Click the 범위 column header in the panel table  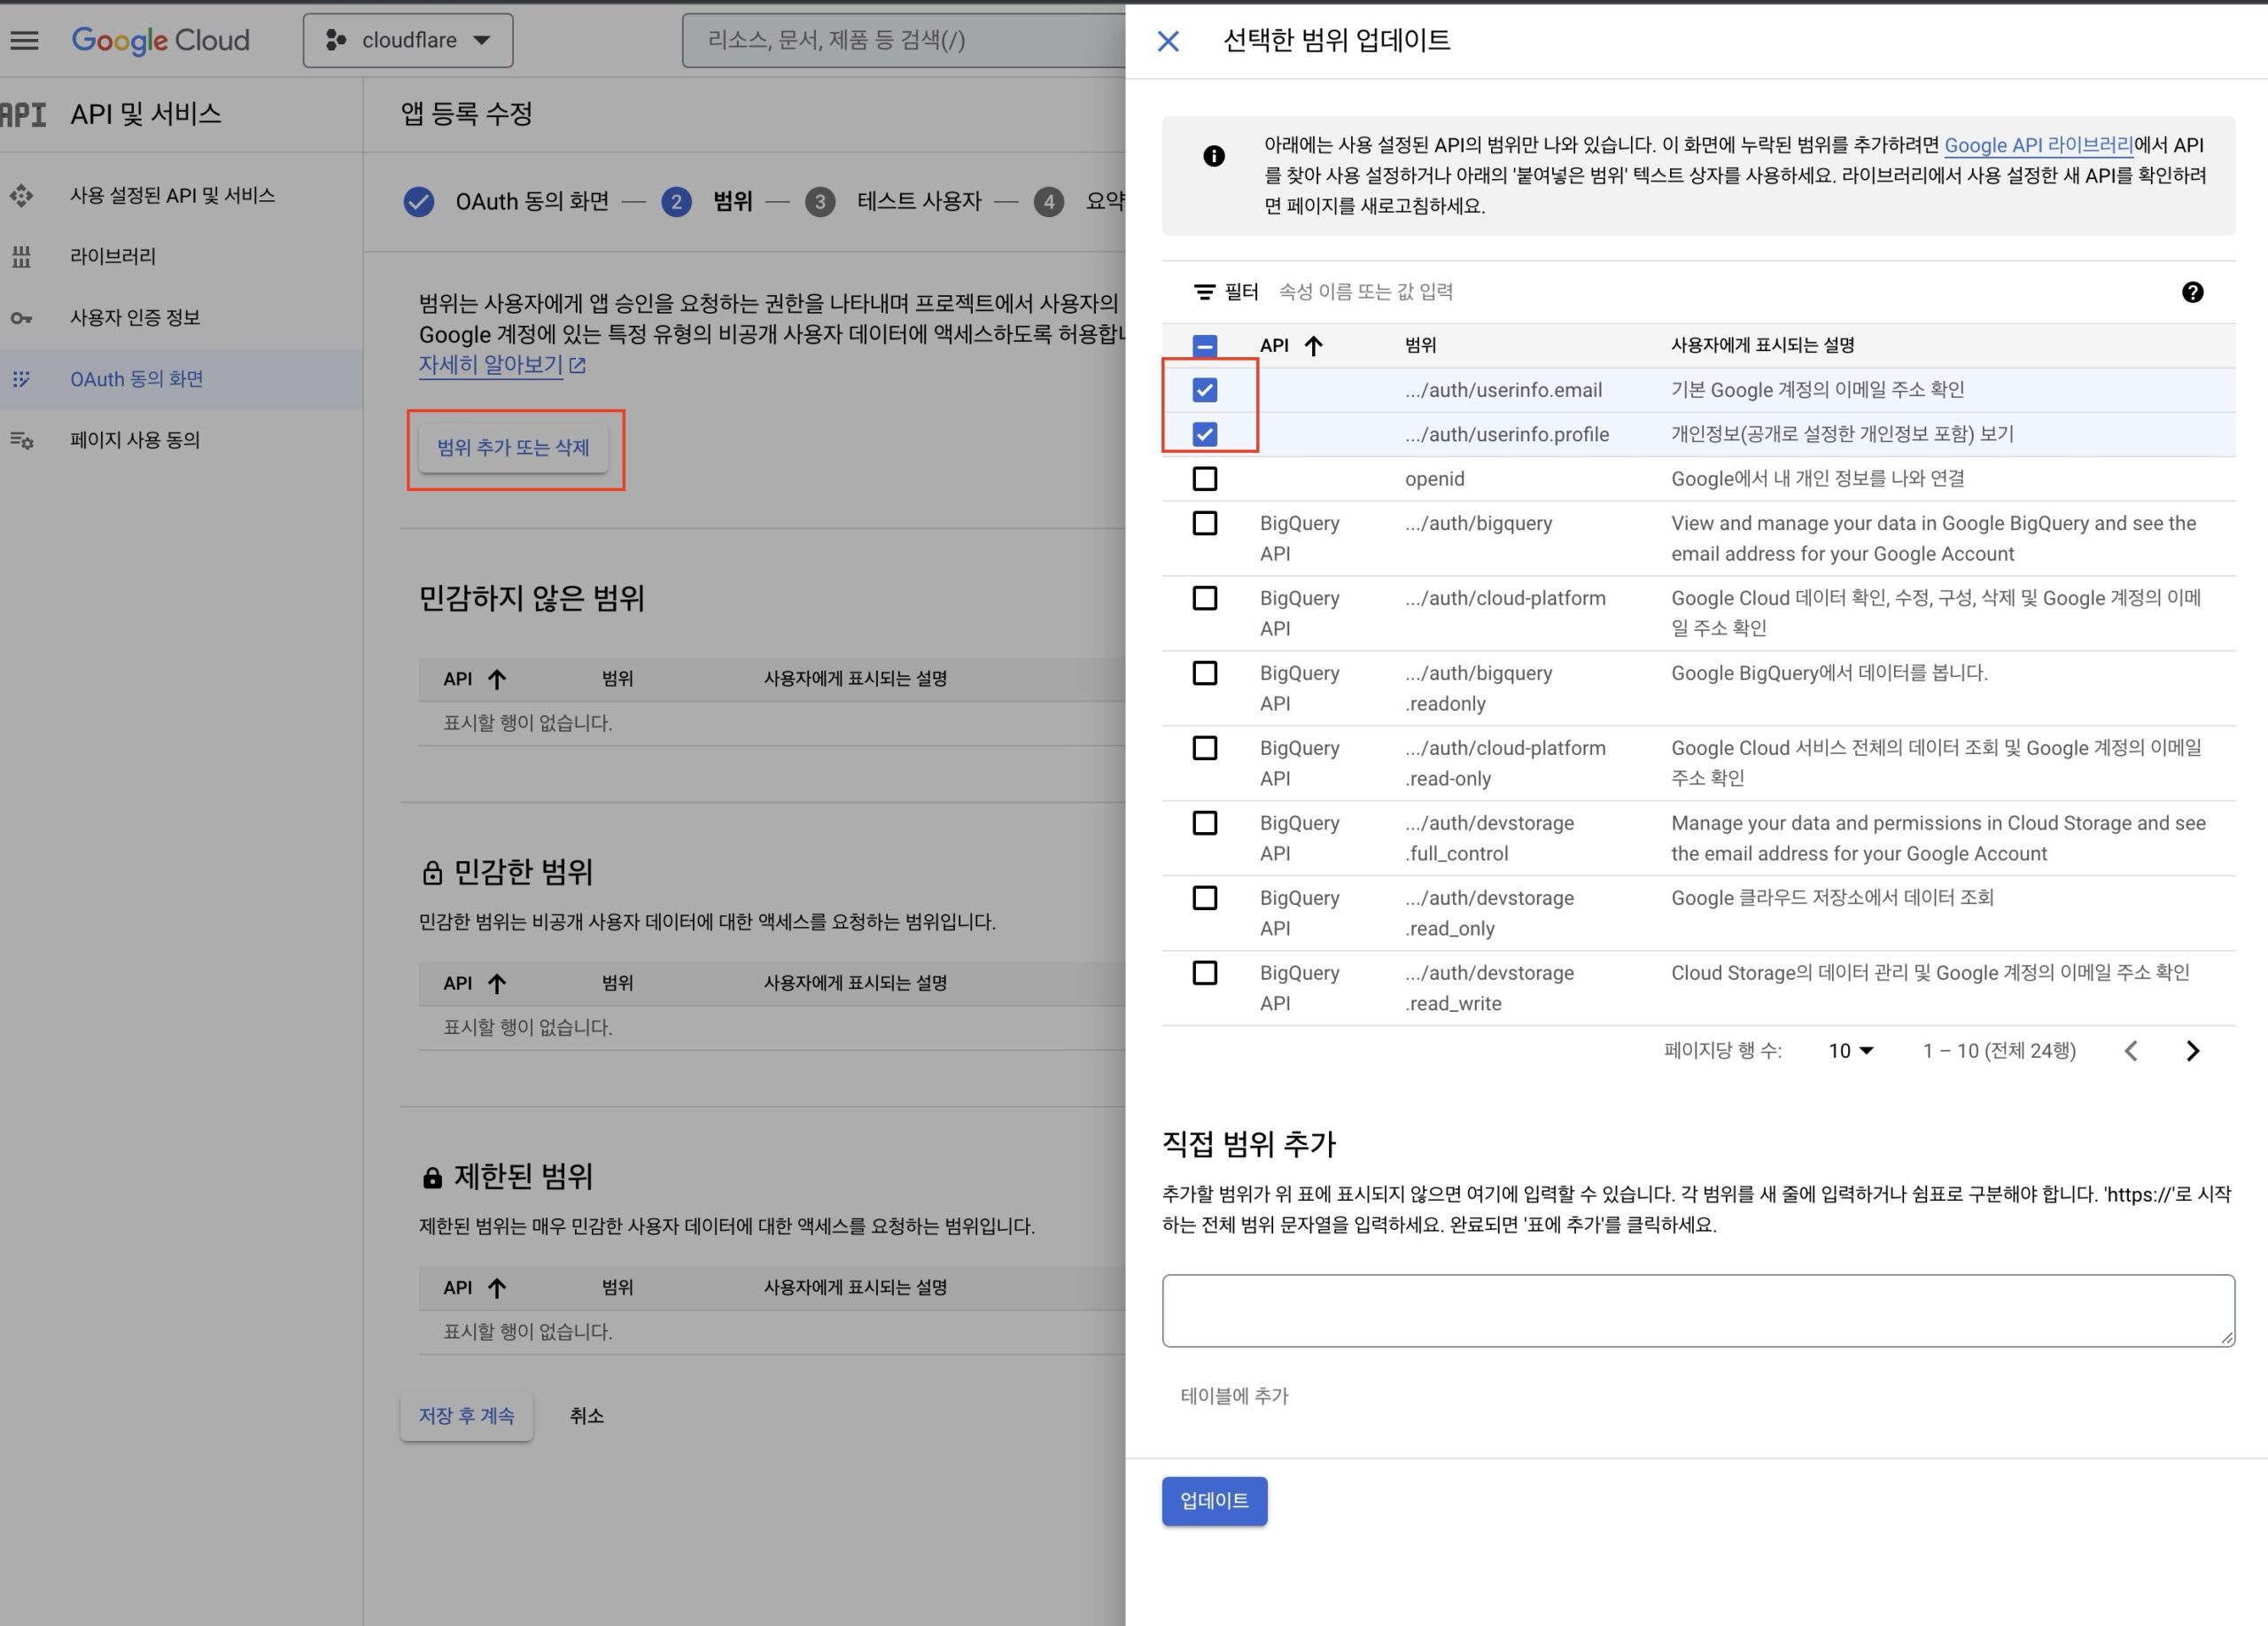point(1420,346)
